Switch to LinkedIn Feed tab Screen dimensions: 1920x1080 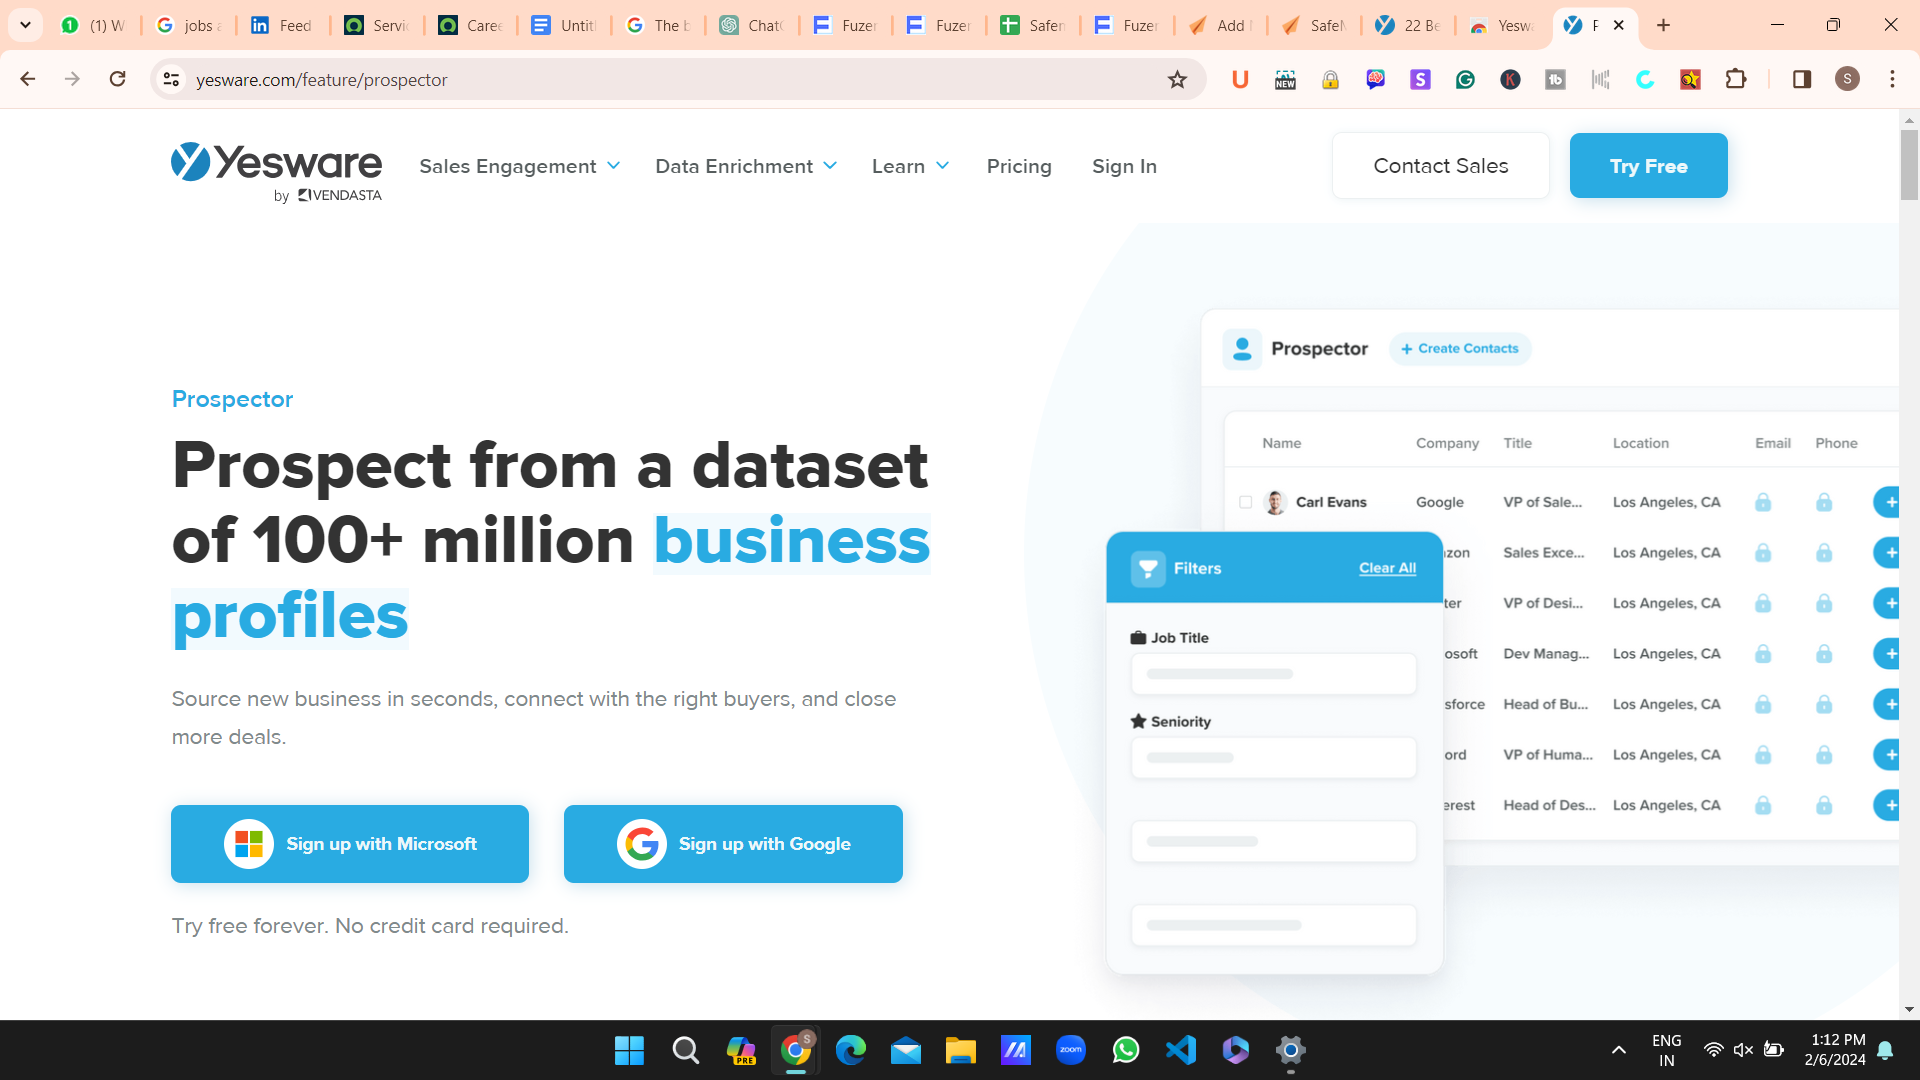click(282, 25)
